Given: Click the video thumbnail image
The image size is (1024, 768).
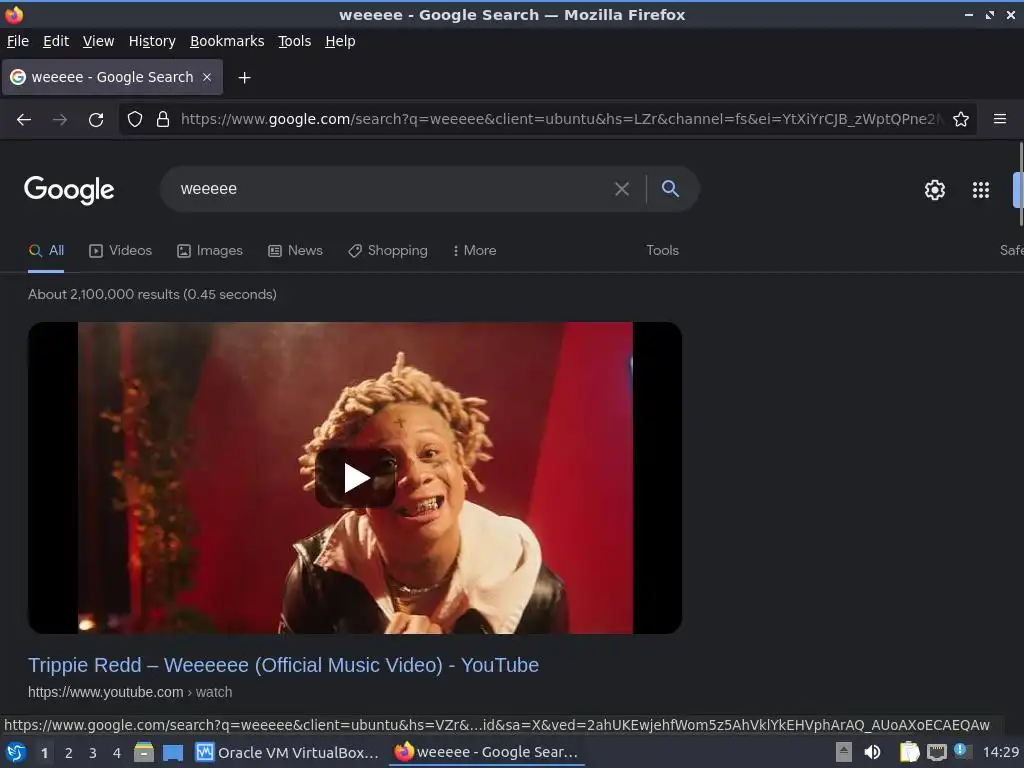Looking at the screenshot, I should [x=355, y=478].
